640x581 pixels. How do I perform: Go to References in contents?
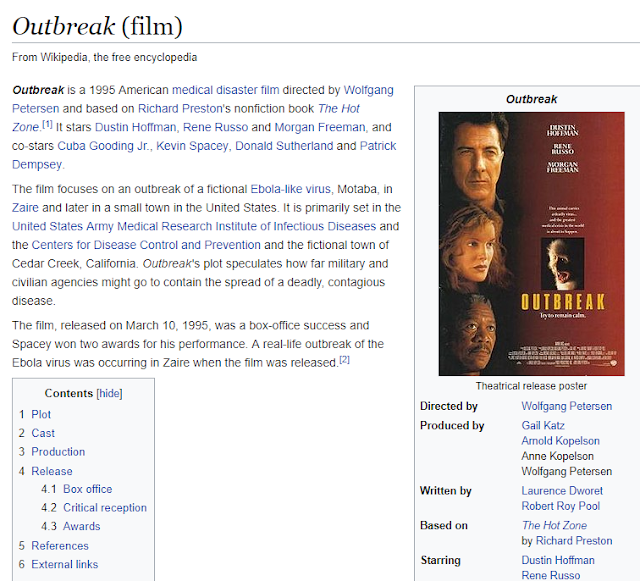coord(60,546)
